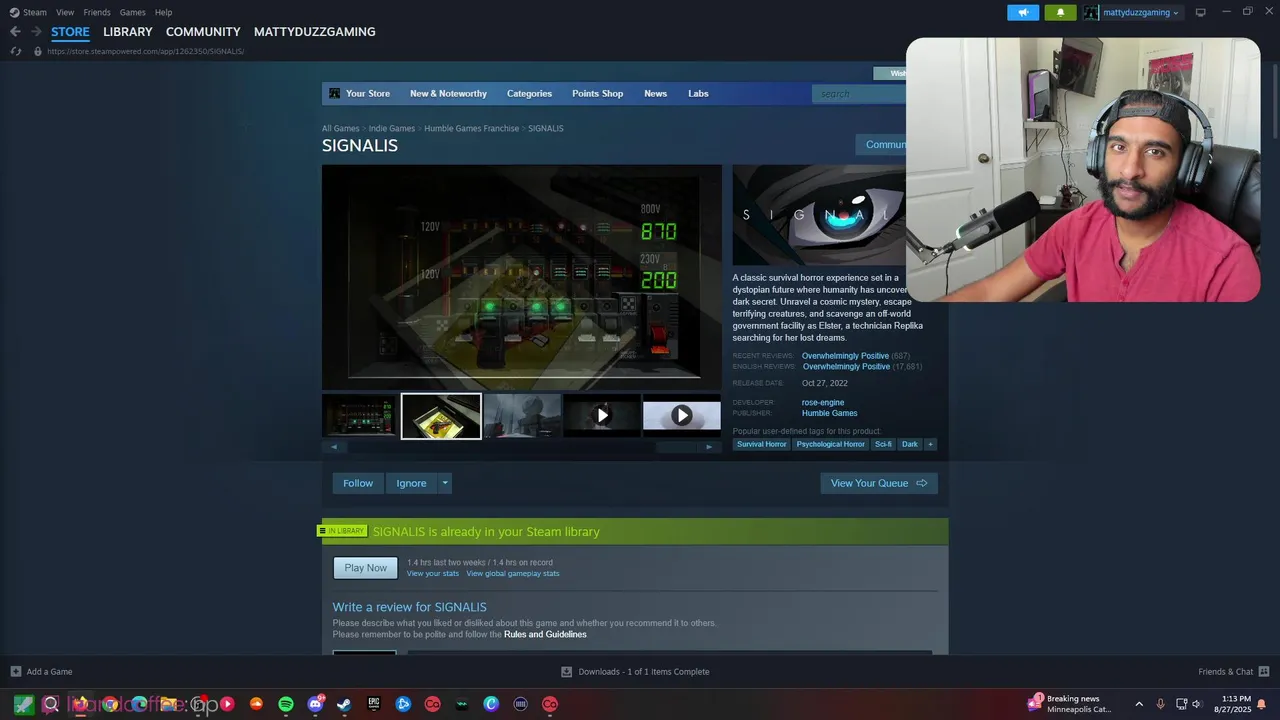Play the first trailer video thumbnail

(x=602, y=416)
